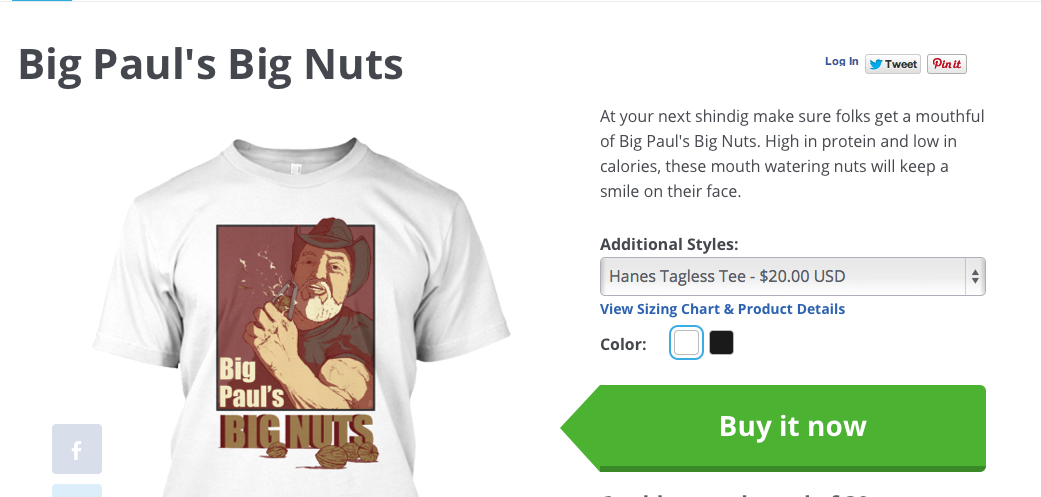Click the product description paragraph

(792, 153)
